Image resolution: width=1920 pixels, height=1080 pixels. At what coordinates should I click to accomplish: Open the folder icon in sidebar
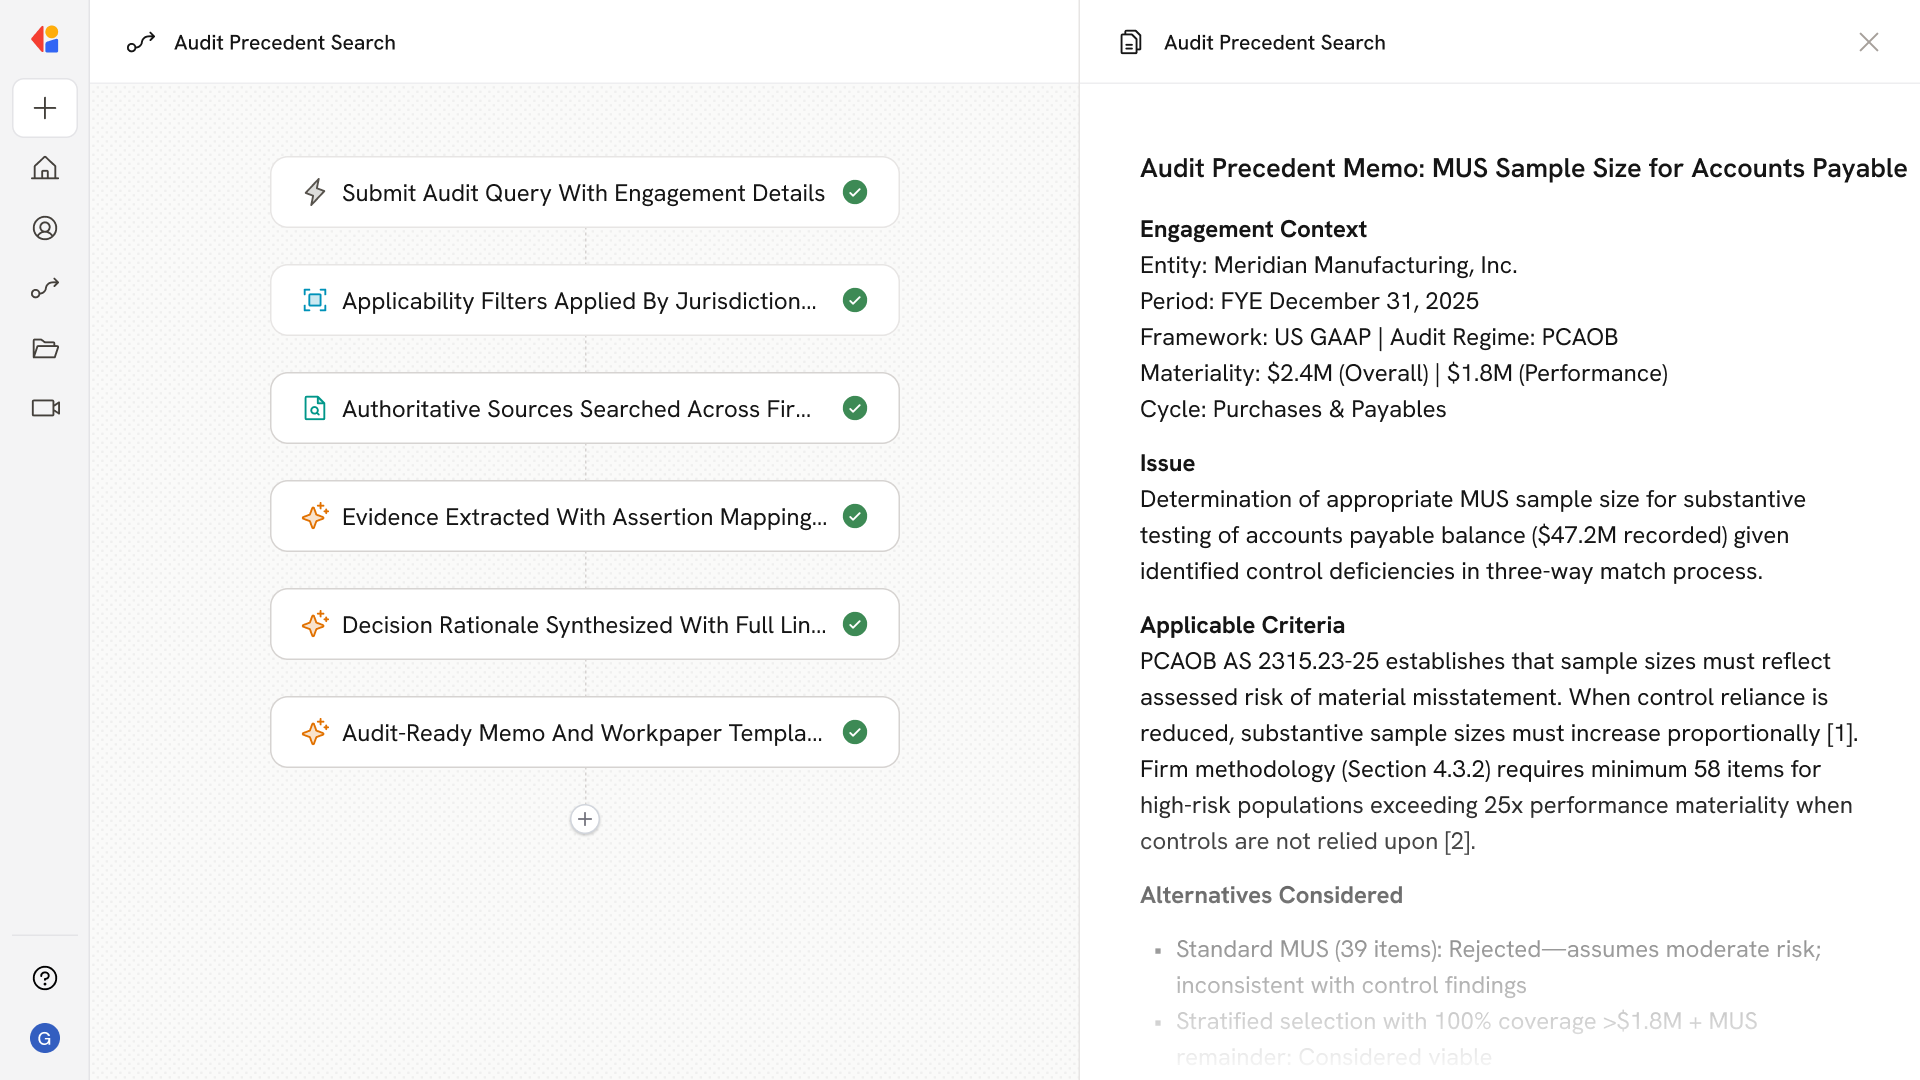pos(45,348)
